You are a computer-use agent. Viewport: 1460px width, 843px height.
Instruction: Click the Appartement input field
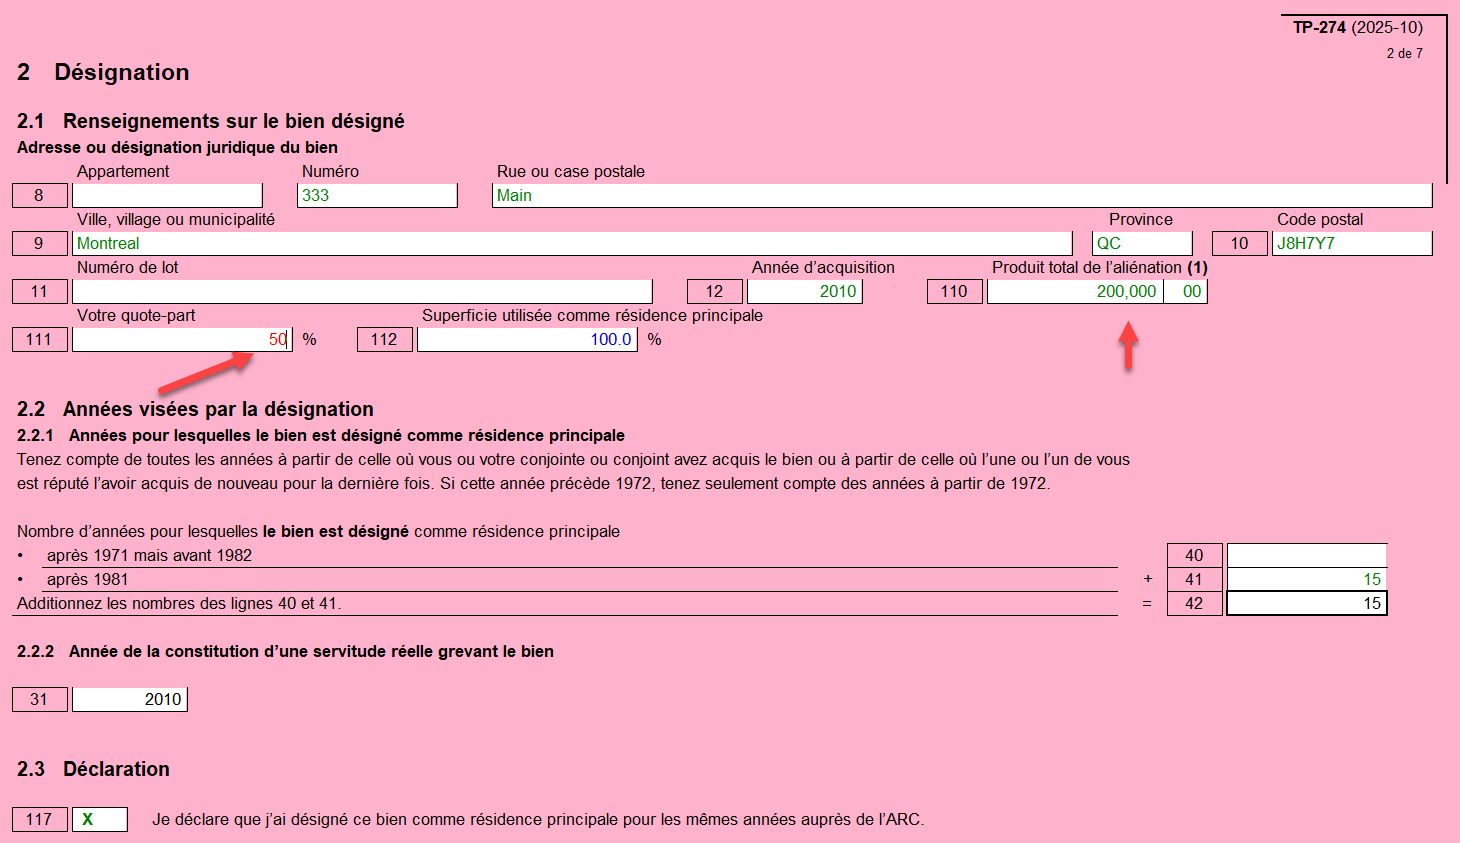[167, 195]
